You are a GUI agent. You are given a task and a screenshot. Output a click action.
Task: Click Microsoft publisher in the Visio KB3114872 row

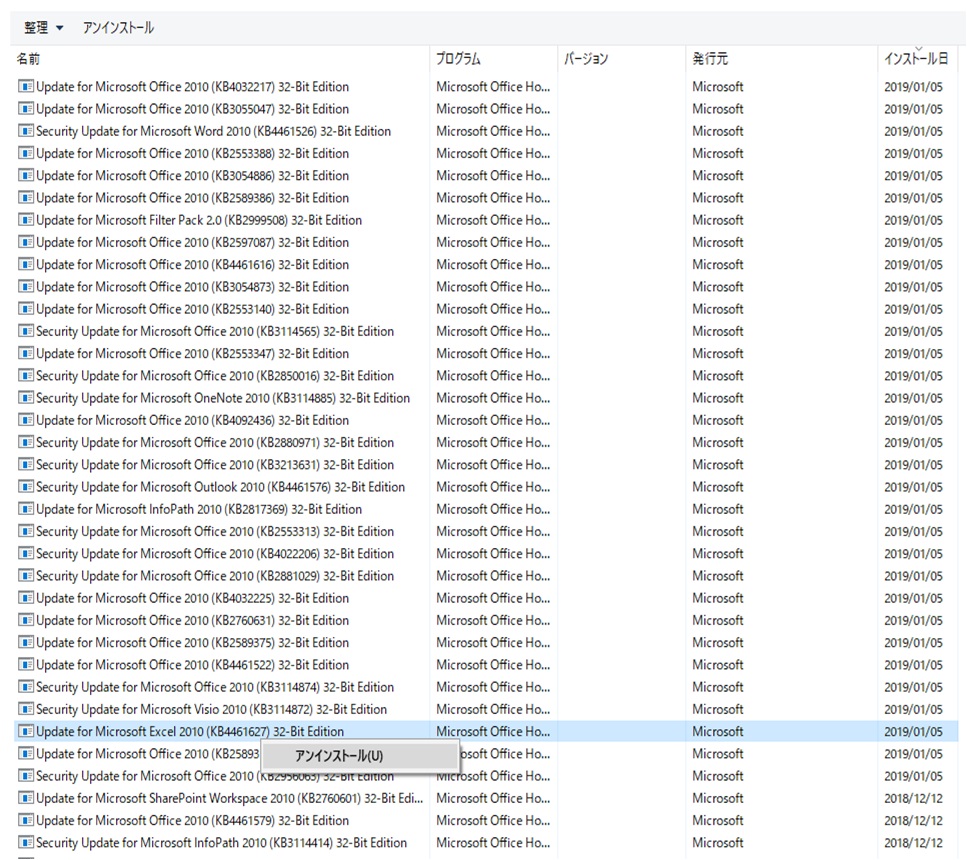click(718, 709)
